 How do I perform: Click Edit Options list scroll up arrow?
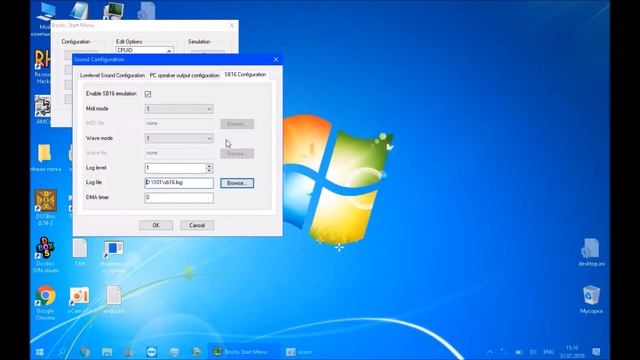coord(169,51)
